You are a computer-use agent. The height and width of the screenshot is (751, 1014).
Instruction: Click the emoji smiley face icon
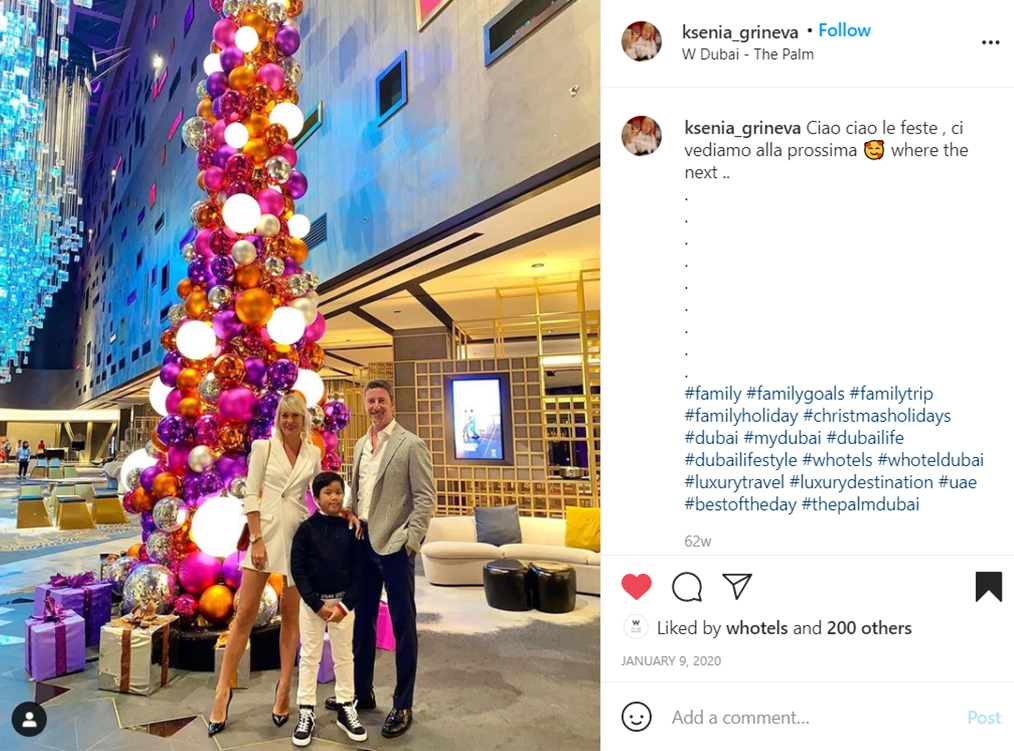pos(636,717)
